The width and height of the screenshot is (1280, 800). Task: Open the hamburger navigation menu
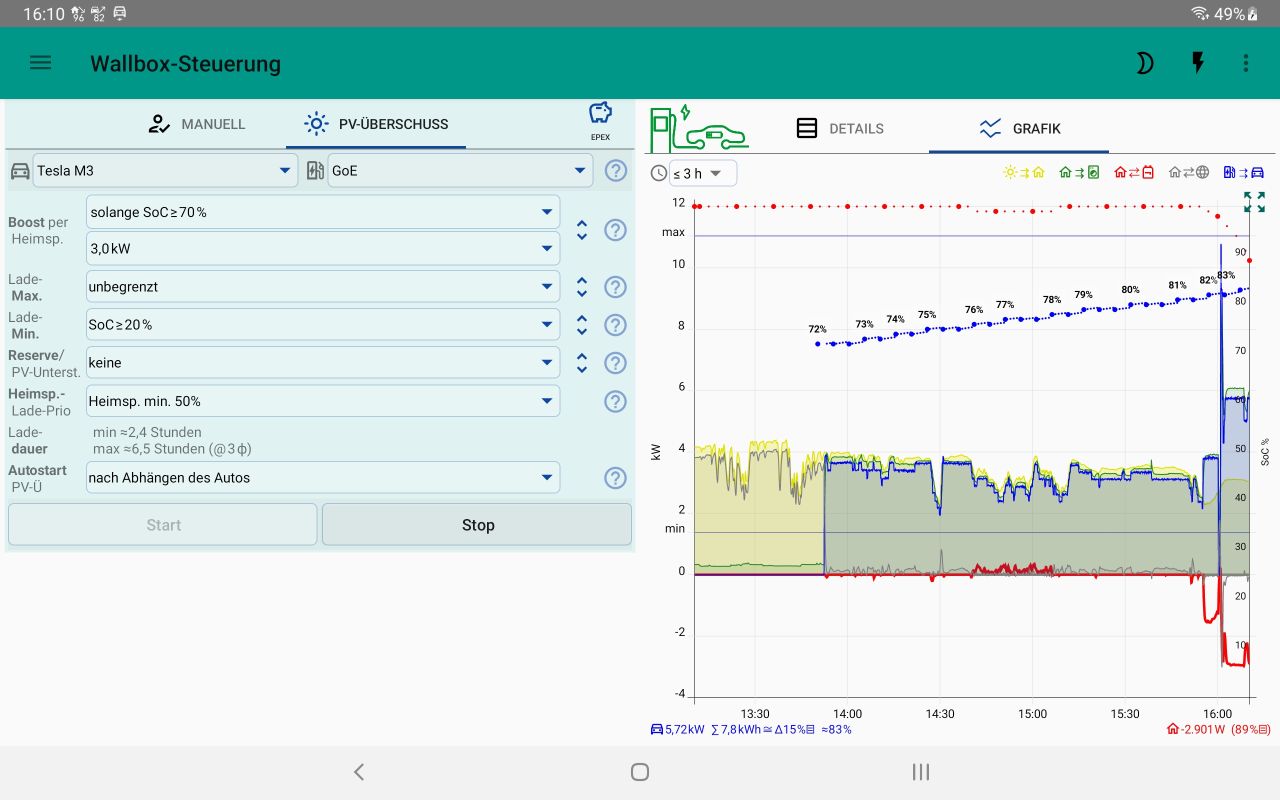click(x=40, y=63)
